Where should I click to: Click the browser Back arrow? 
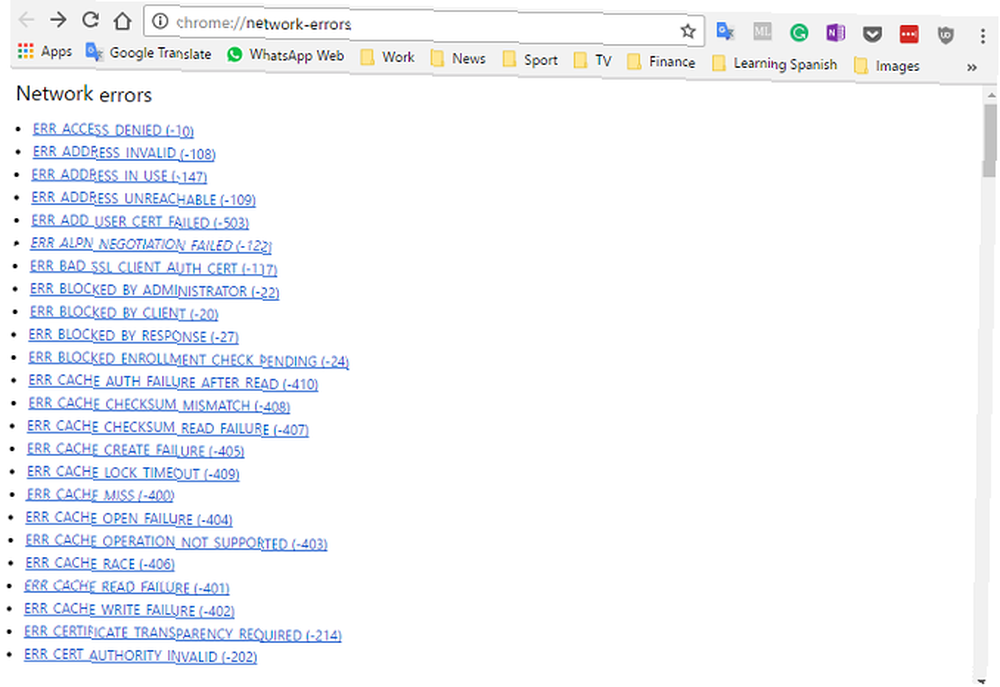point(26,19)
